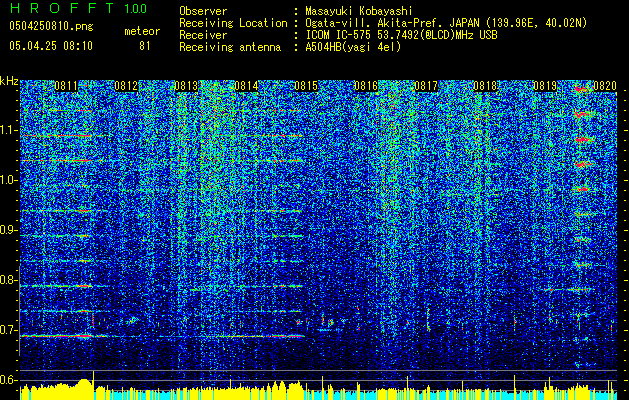629x400 pixels.
Task: Select the filename 0504250810.png
Action: [x=51, y=26]
